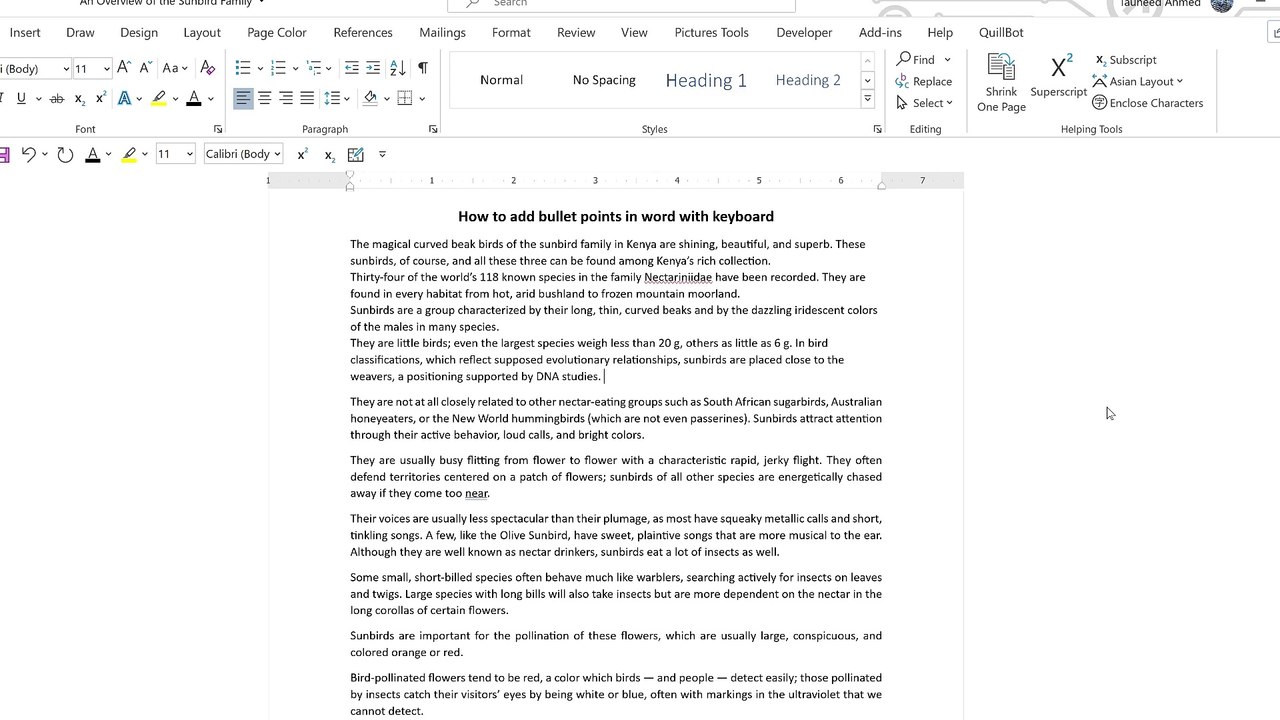Image resolution: width=1280 pixels, height=720 pixels.
Task: Sort the selected text A to Z
Action: coord(398,68)
